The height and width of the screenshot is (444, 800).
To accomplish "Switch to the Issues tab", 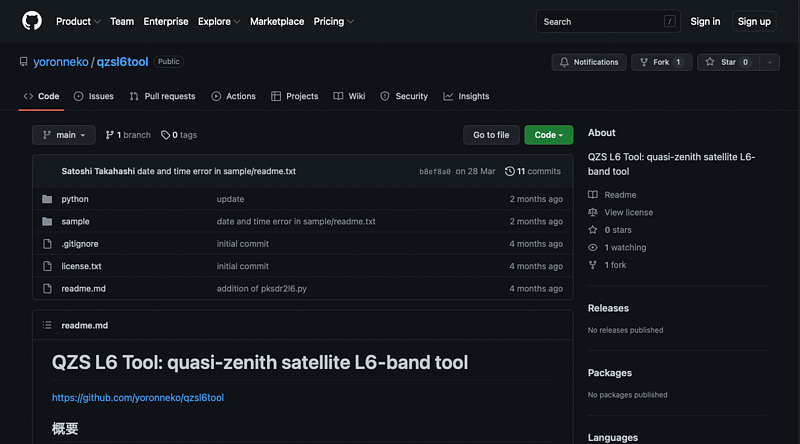I will click(x=94, y=96).
